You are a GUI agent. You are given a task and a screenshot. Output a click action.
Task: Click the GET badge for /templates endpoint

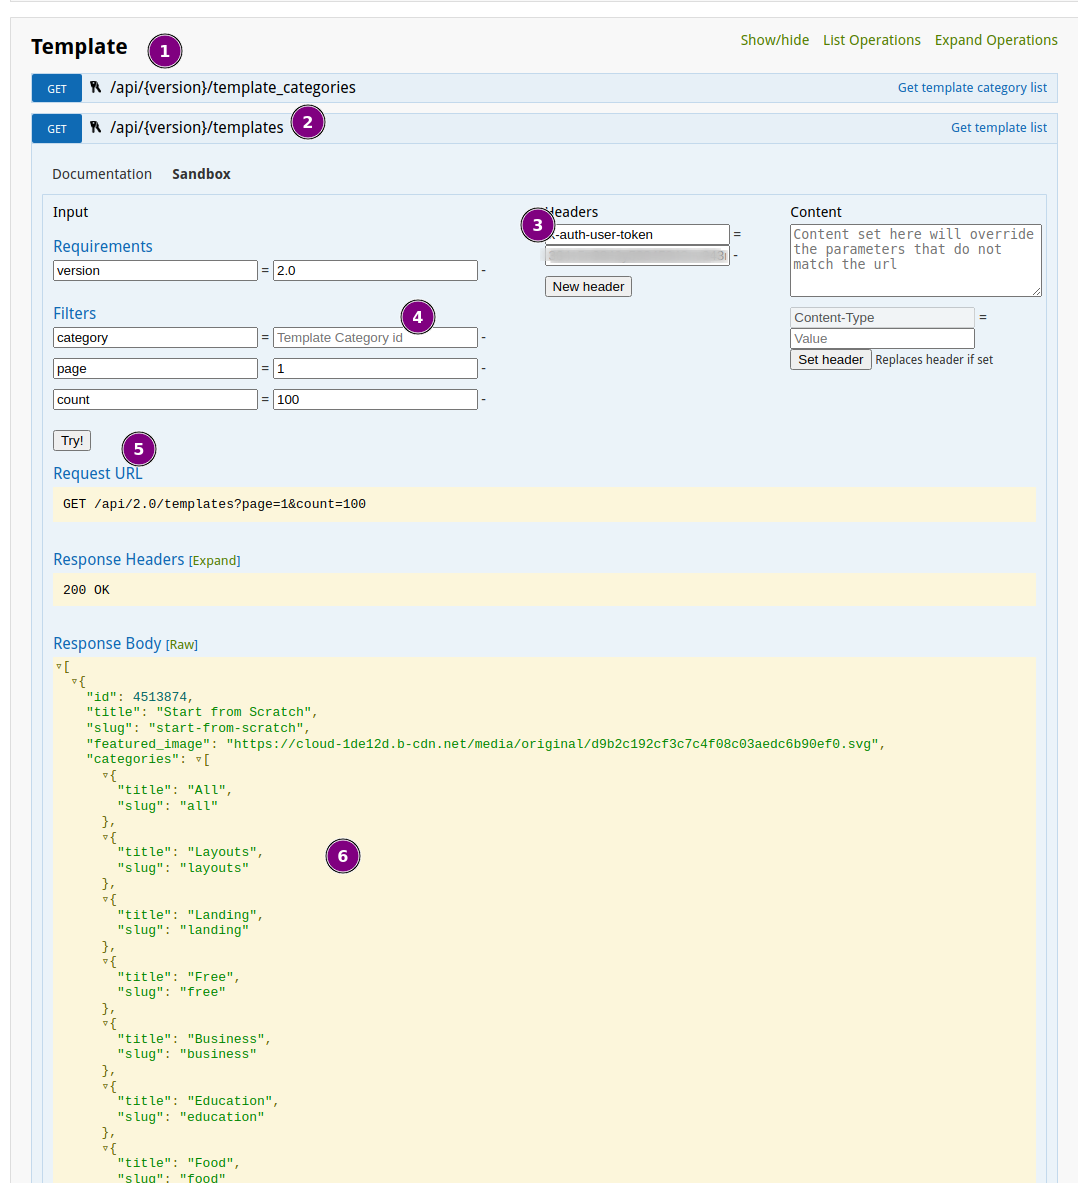(57, 128)
